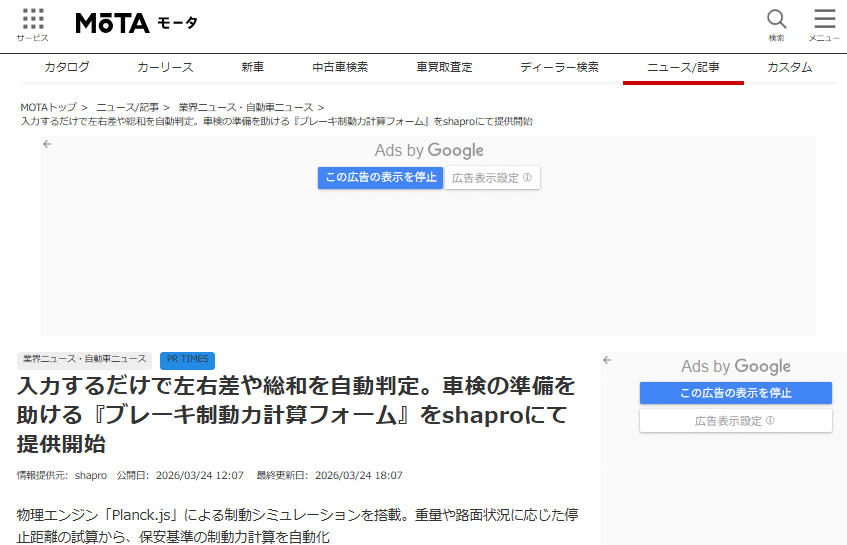Open search with the magnifier icon
Viewport: 847px width, 545px height.
(x=776, y=24)
